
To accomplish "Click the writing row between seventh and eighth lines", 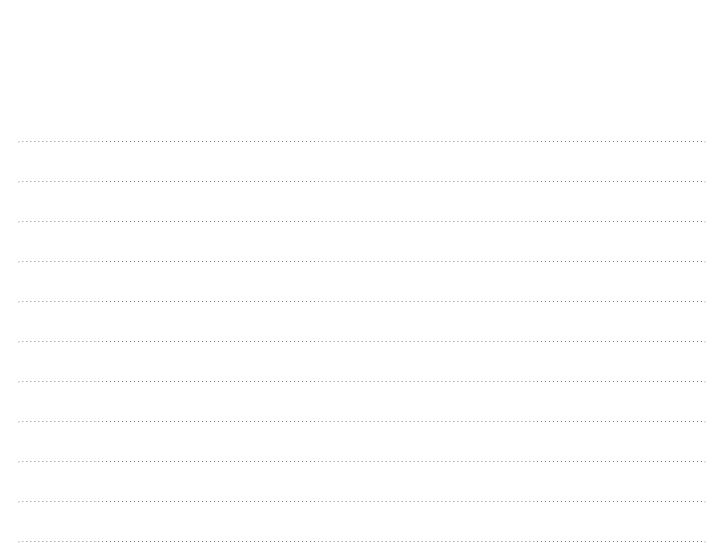I will click(362, 402).
